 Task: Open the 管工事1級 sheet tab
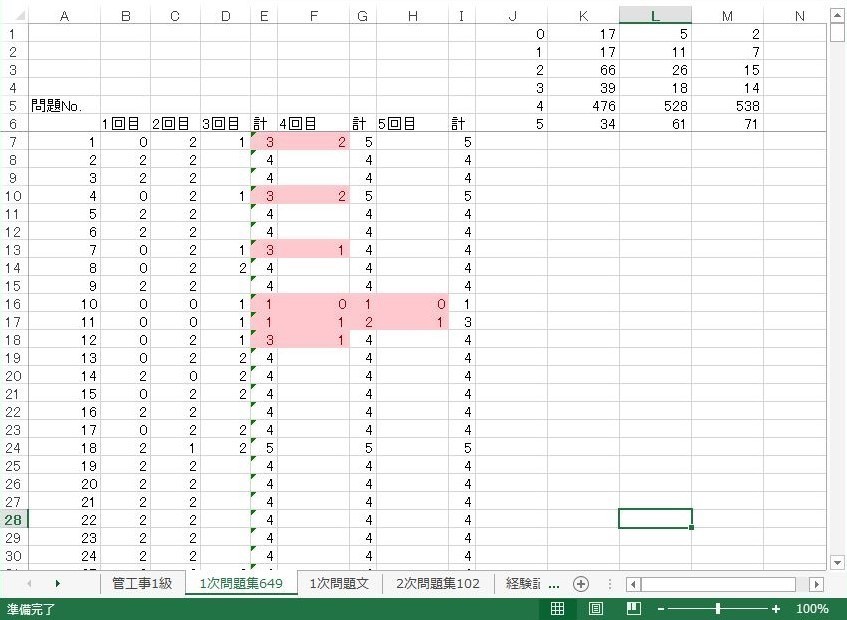click(142, 584)
